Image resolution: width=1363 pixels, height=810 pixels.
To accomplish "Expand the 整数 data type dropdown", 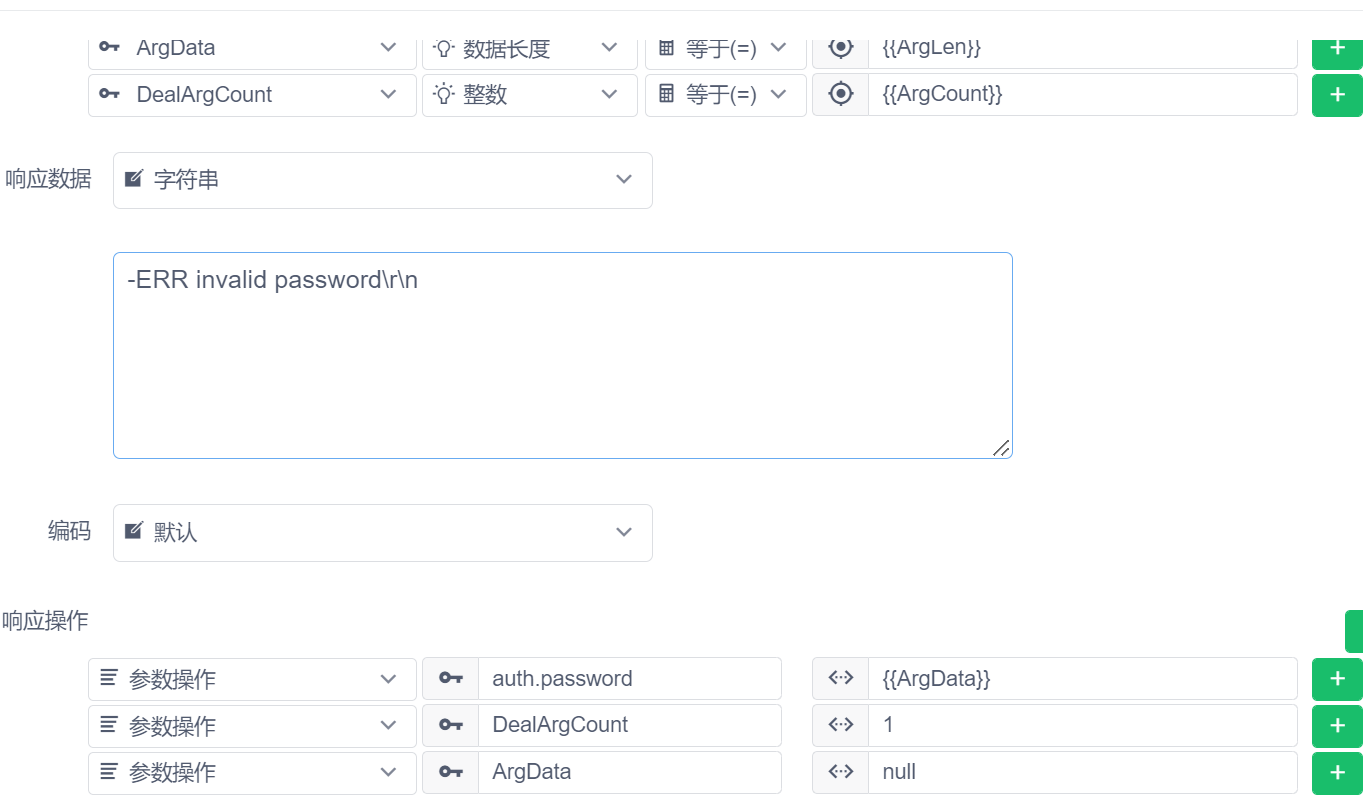I will [529, 95].
